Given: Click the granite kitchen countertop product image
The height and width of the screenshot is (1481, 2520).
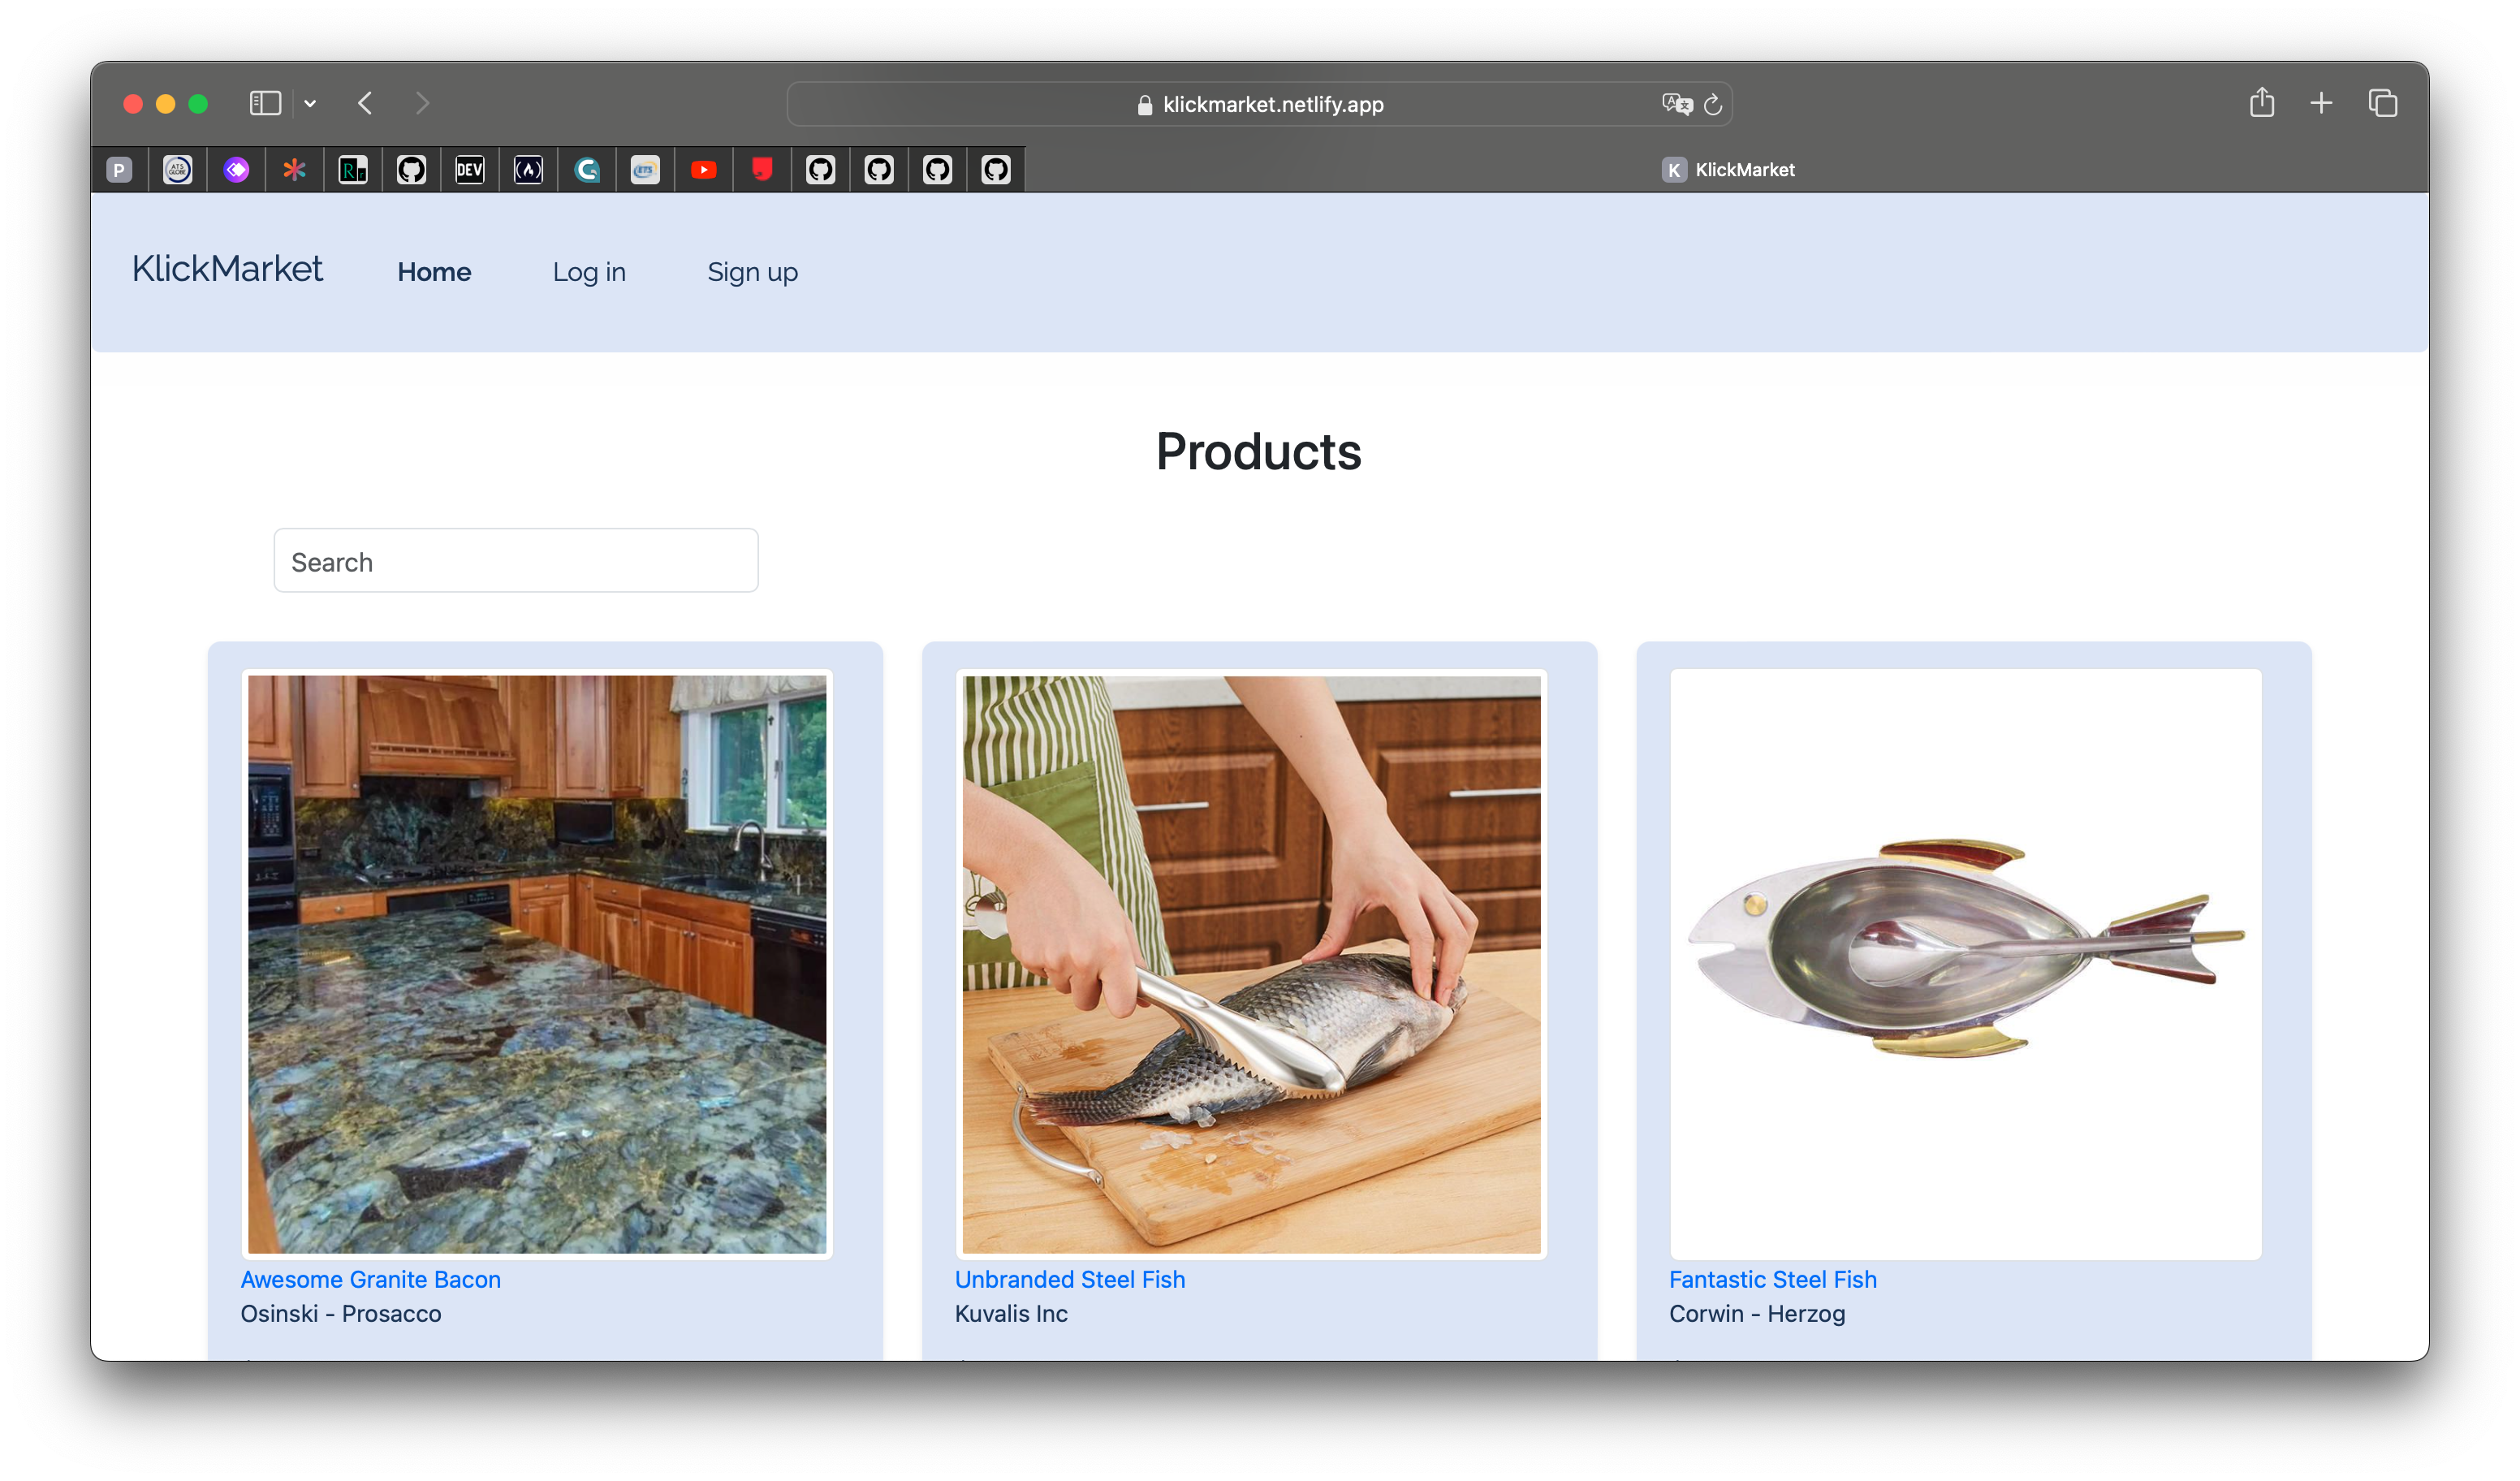Looking at the screenshot, I should pos(537,964).
